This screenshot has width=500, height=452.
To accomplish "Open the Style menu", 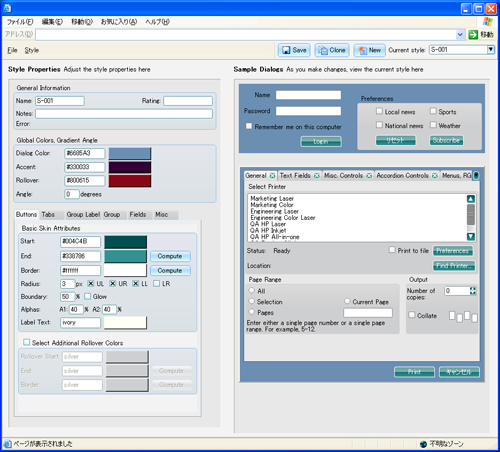I will [x=32, y=50].
